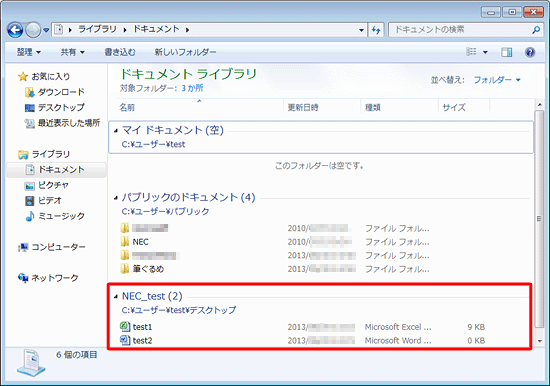The width and height of the screenshot is (550, 386).
Task: Click the vertical scrollbar thumb
Action: pos(539,219)
